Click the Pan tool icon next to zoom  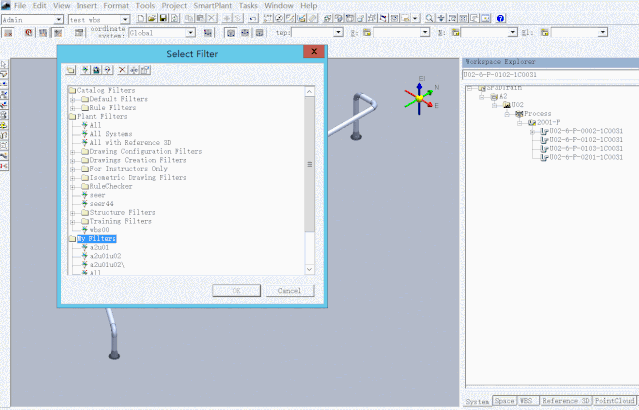(x=441, y=18)
